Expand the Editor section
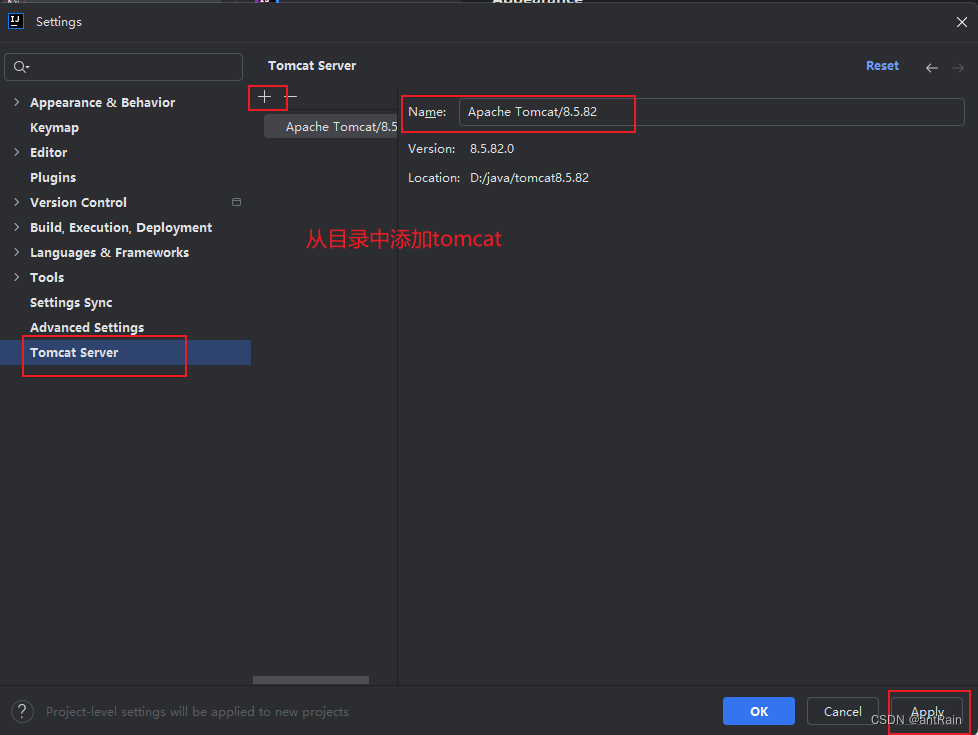The height and width of the screenshot is (735, 978). (17, 152)
